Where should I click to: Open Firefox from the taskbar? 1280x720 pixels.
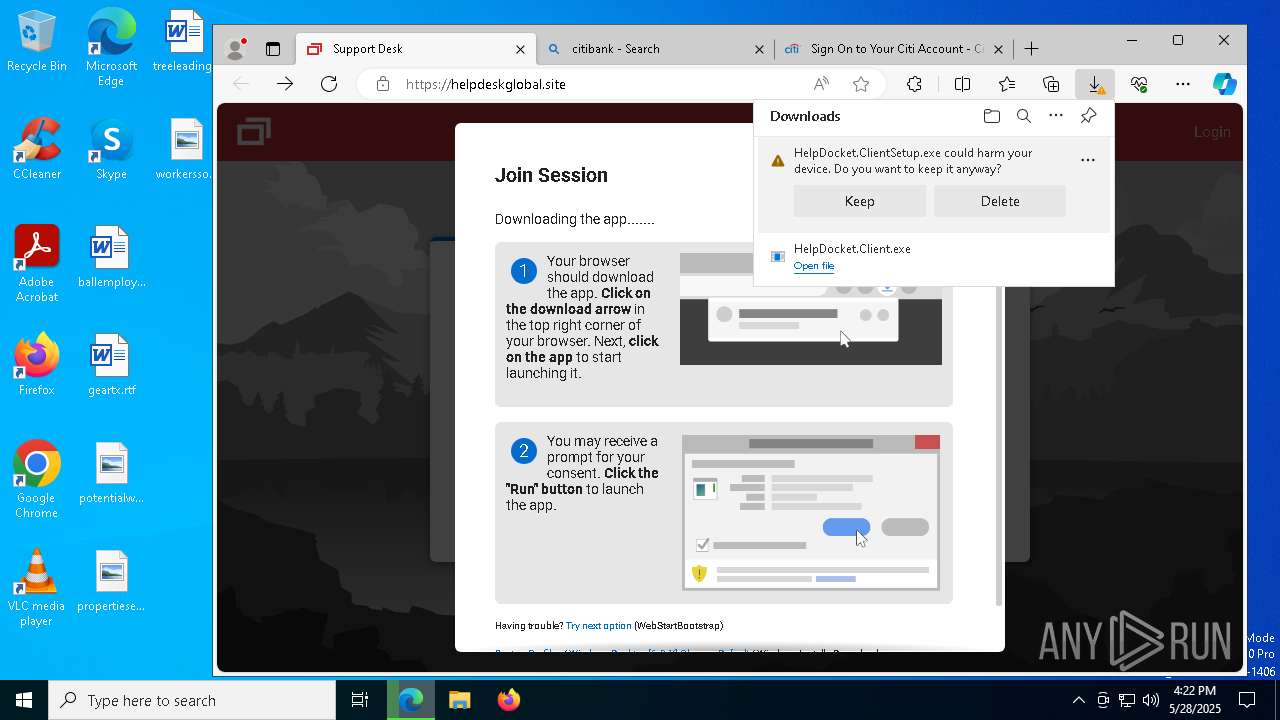pos(508,700)
